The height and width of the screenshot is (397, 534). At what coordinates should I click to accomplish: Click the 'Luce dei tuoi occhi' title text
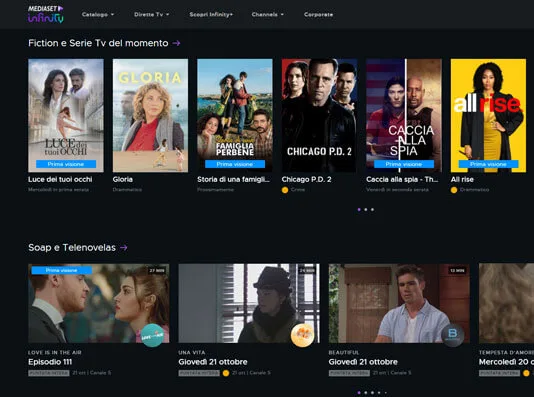[x=60, y=179]
